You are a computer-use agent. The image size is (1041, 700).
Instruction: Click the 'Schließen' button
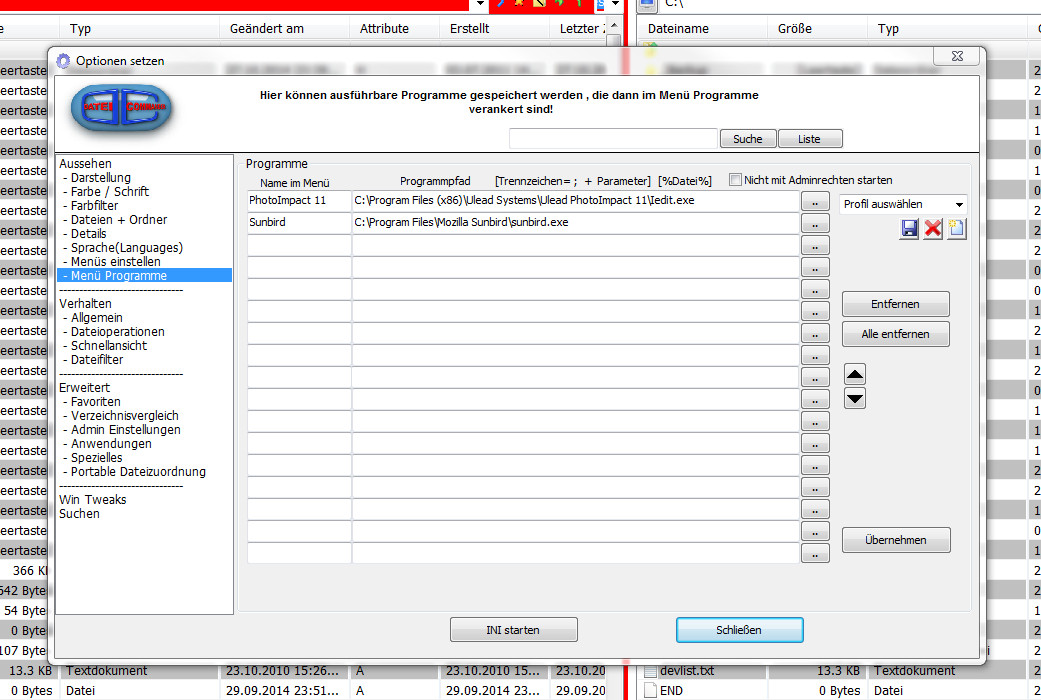pos(739,630)
